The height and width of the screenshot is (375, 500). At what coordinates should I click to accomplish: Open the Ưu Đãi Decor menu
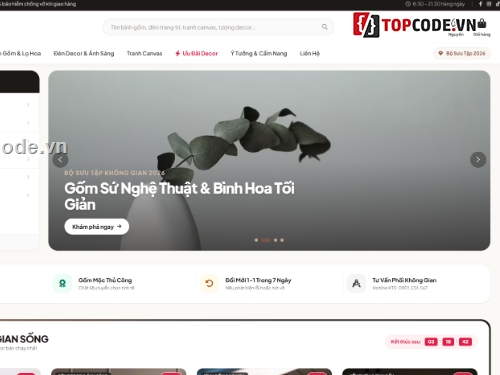[197, 53]
